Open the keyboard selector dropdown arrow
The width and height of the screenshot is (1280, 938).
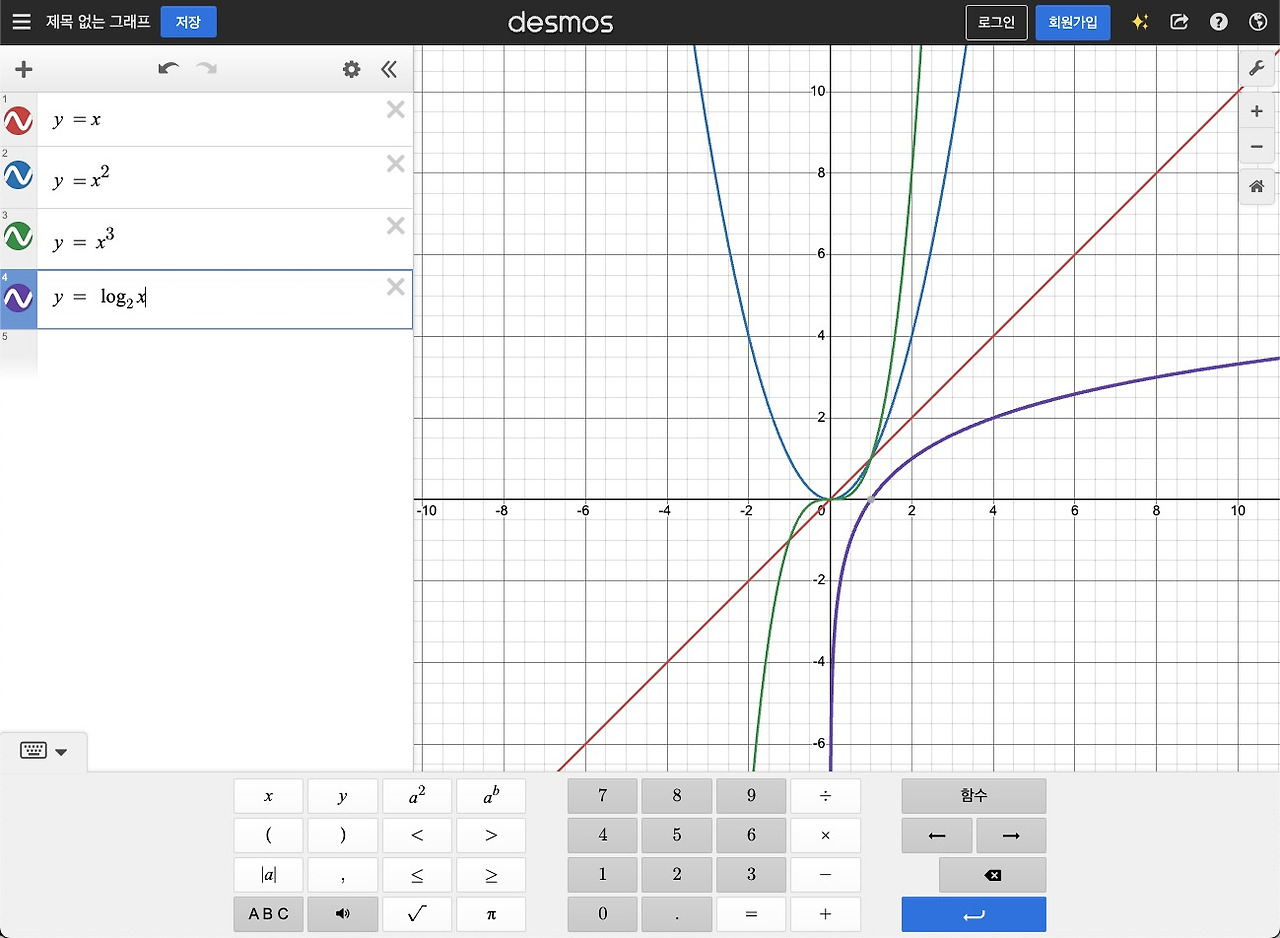[62, 751]
